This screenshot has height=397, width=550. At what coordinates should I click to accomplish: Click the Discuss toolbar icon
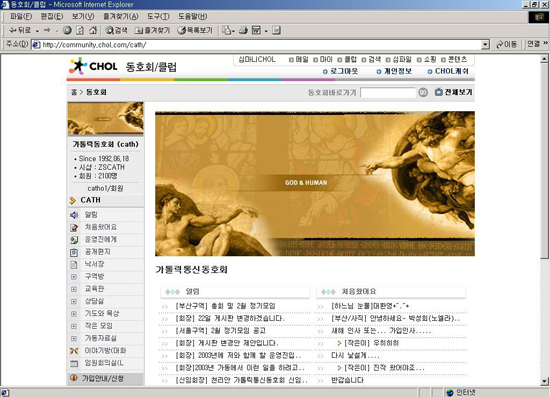coord(276,31)
